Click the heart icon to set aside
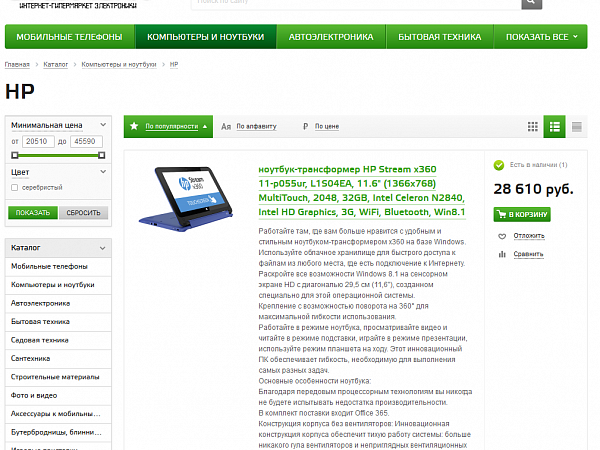 coord(502,236)
